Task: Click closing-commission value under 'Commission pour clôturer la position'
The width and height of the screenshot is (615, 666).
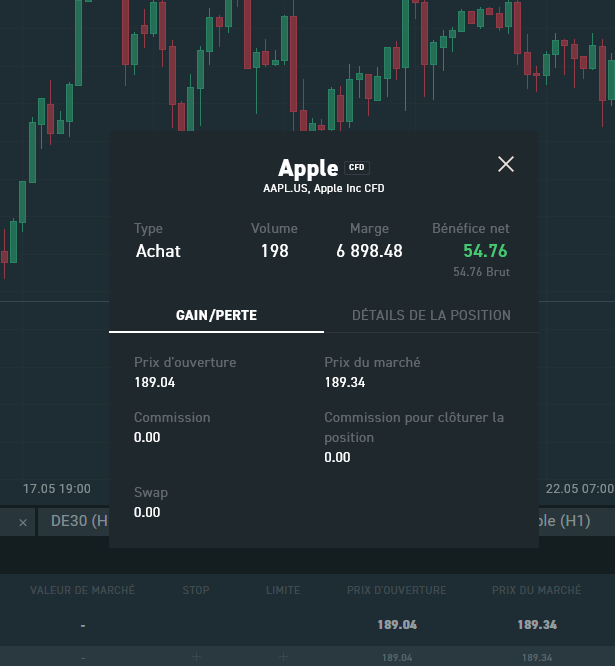Action: pos(337,457)
